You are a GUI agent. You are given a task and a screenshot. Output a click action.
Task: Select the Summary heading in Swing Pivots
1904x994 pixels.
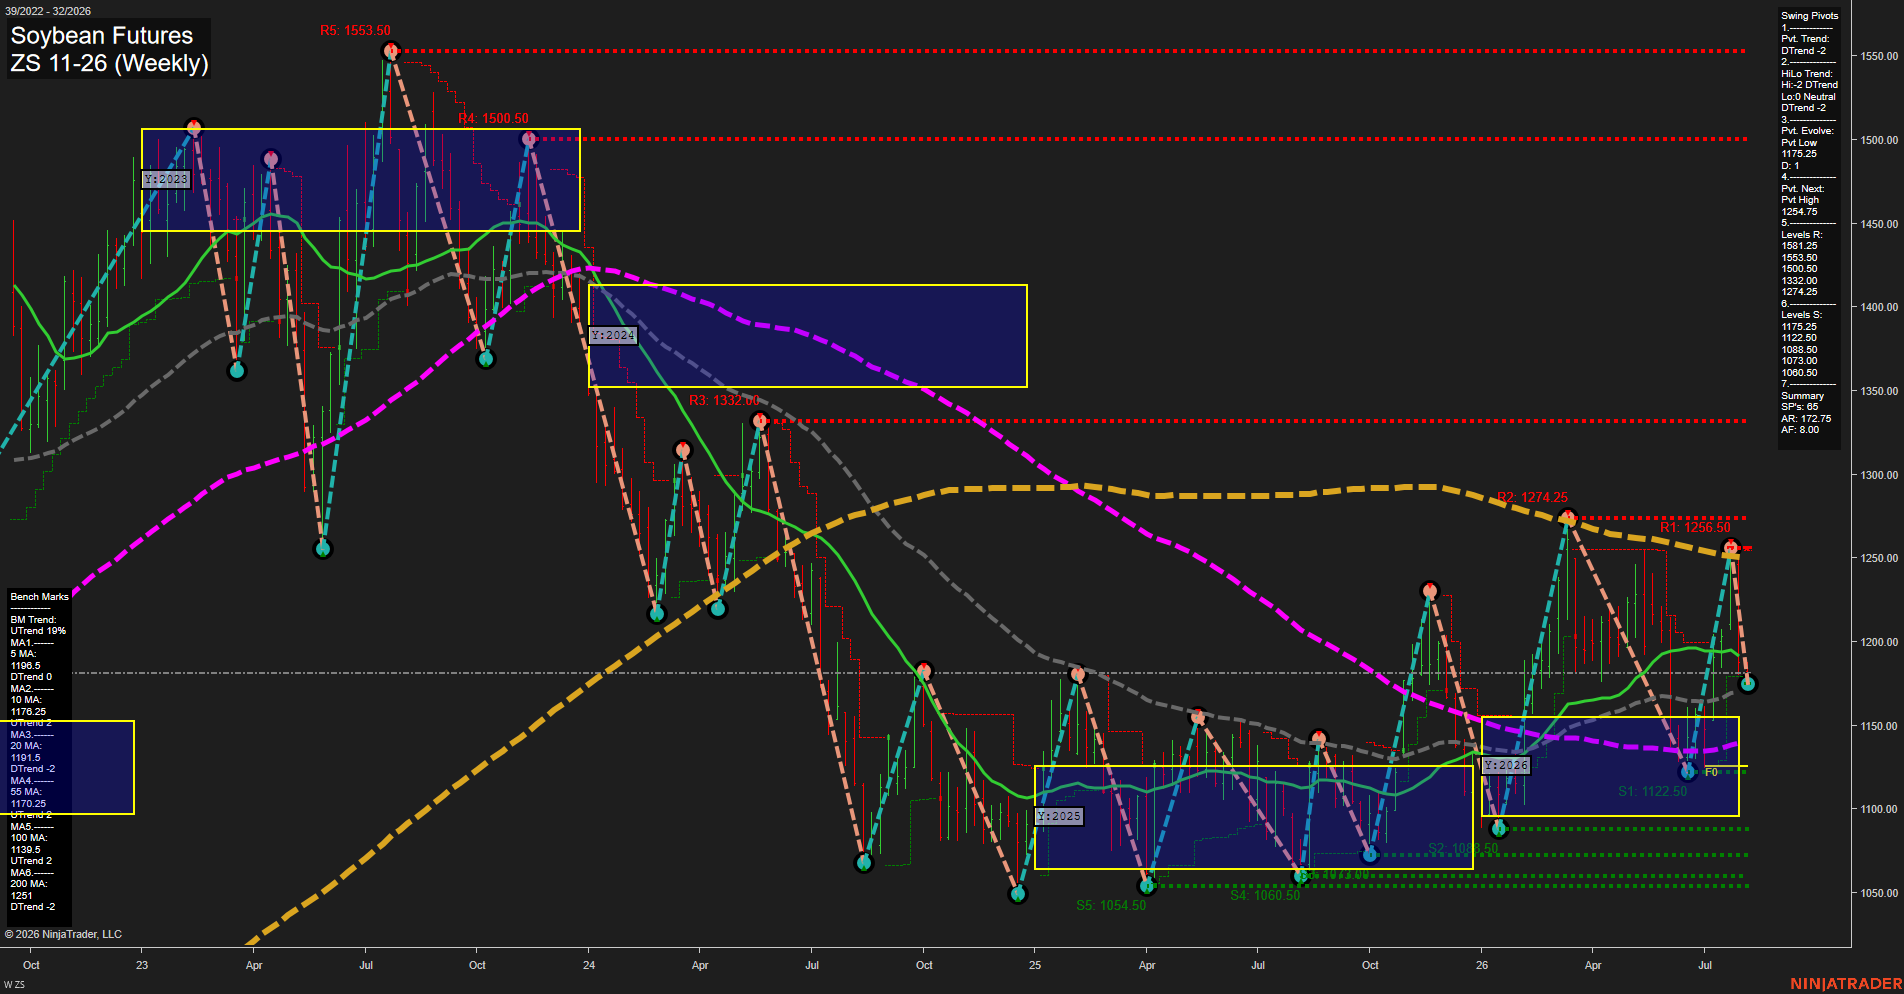point(1803,396)
